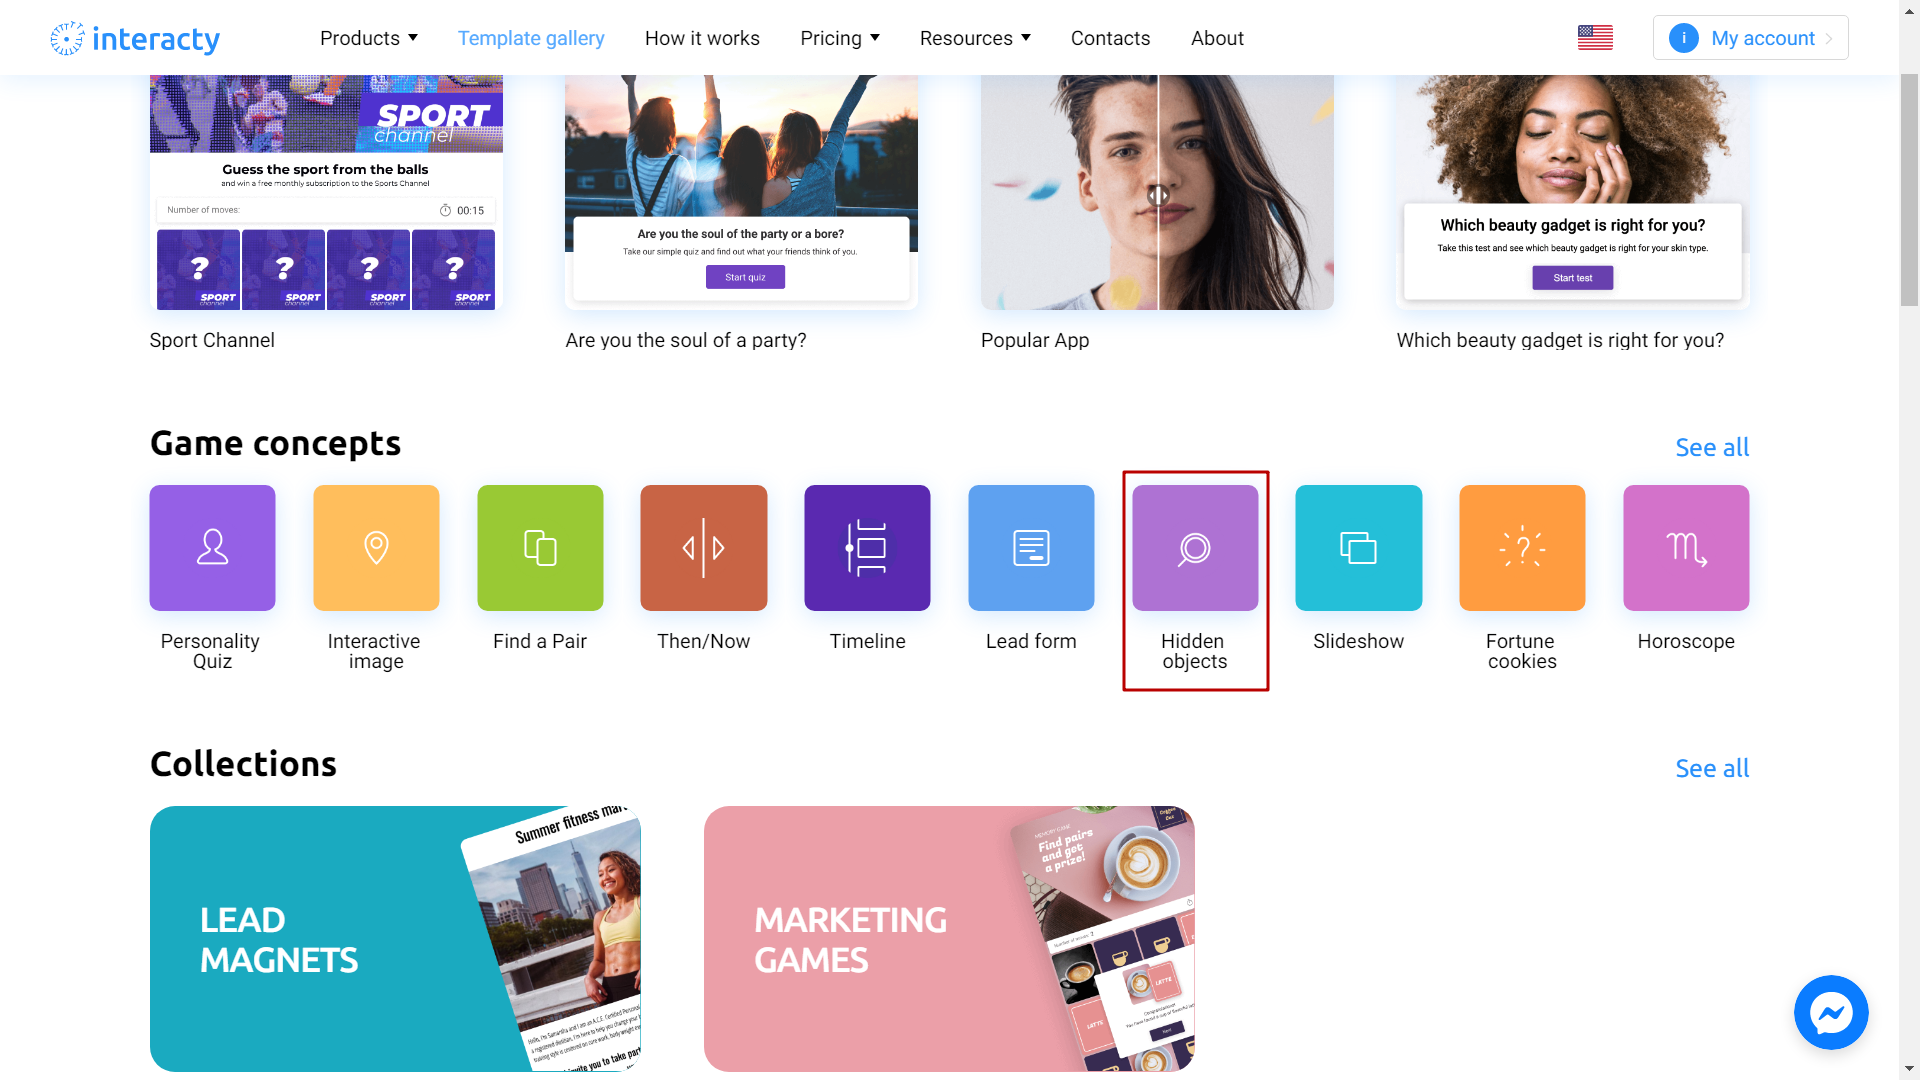The image size is (1920, 1080).
Task: Open the Products dropdown menu
Action: pyautogui.click(x=368, y=37)
